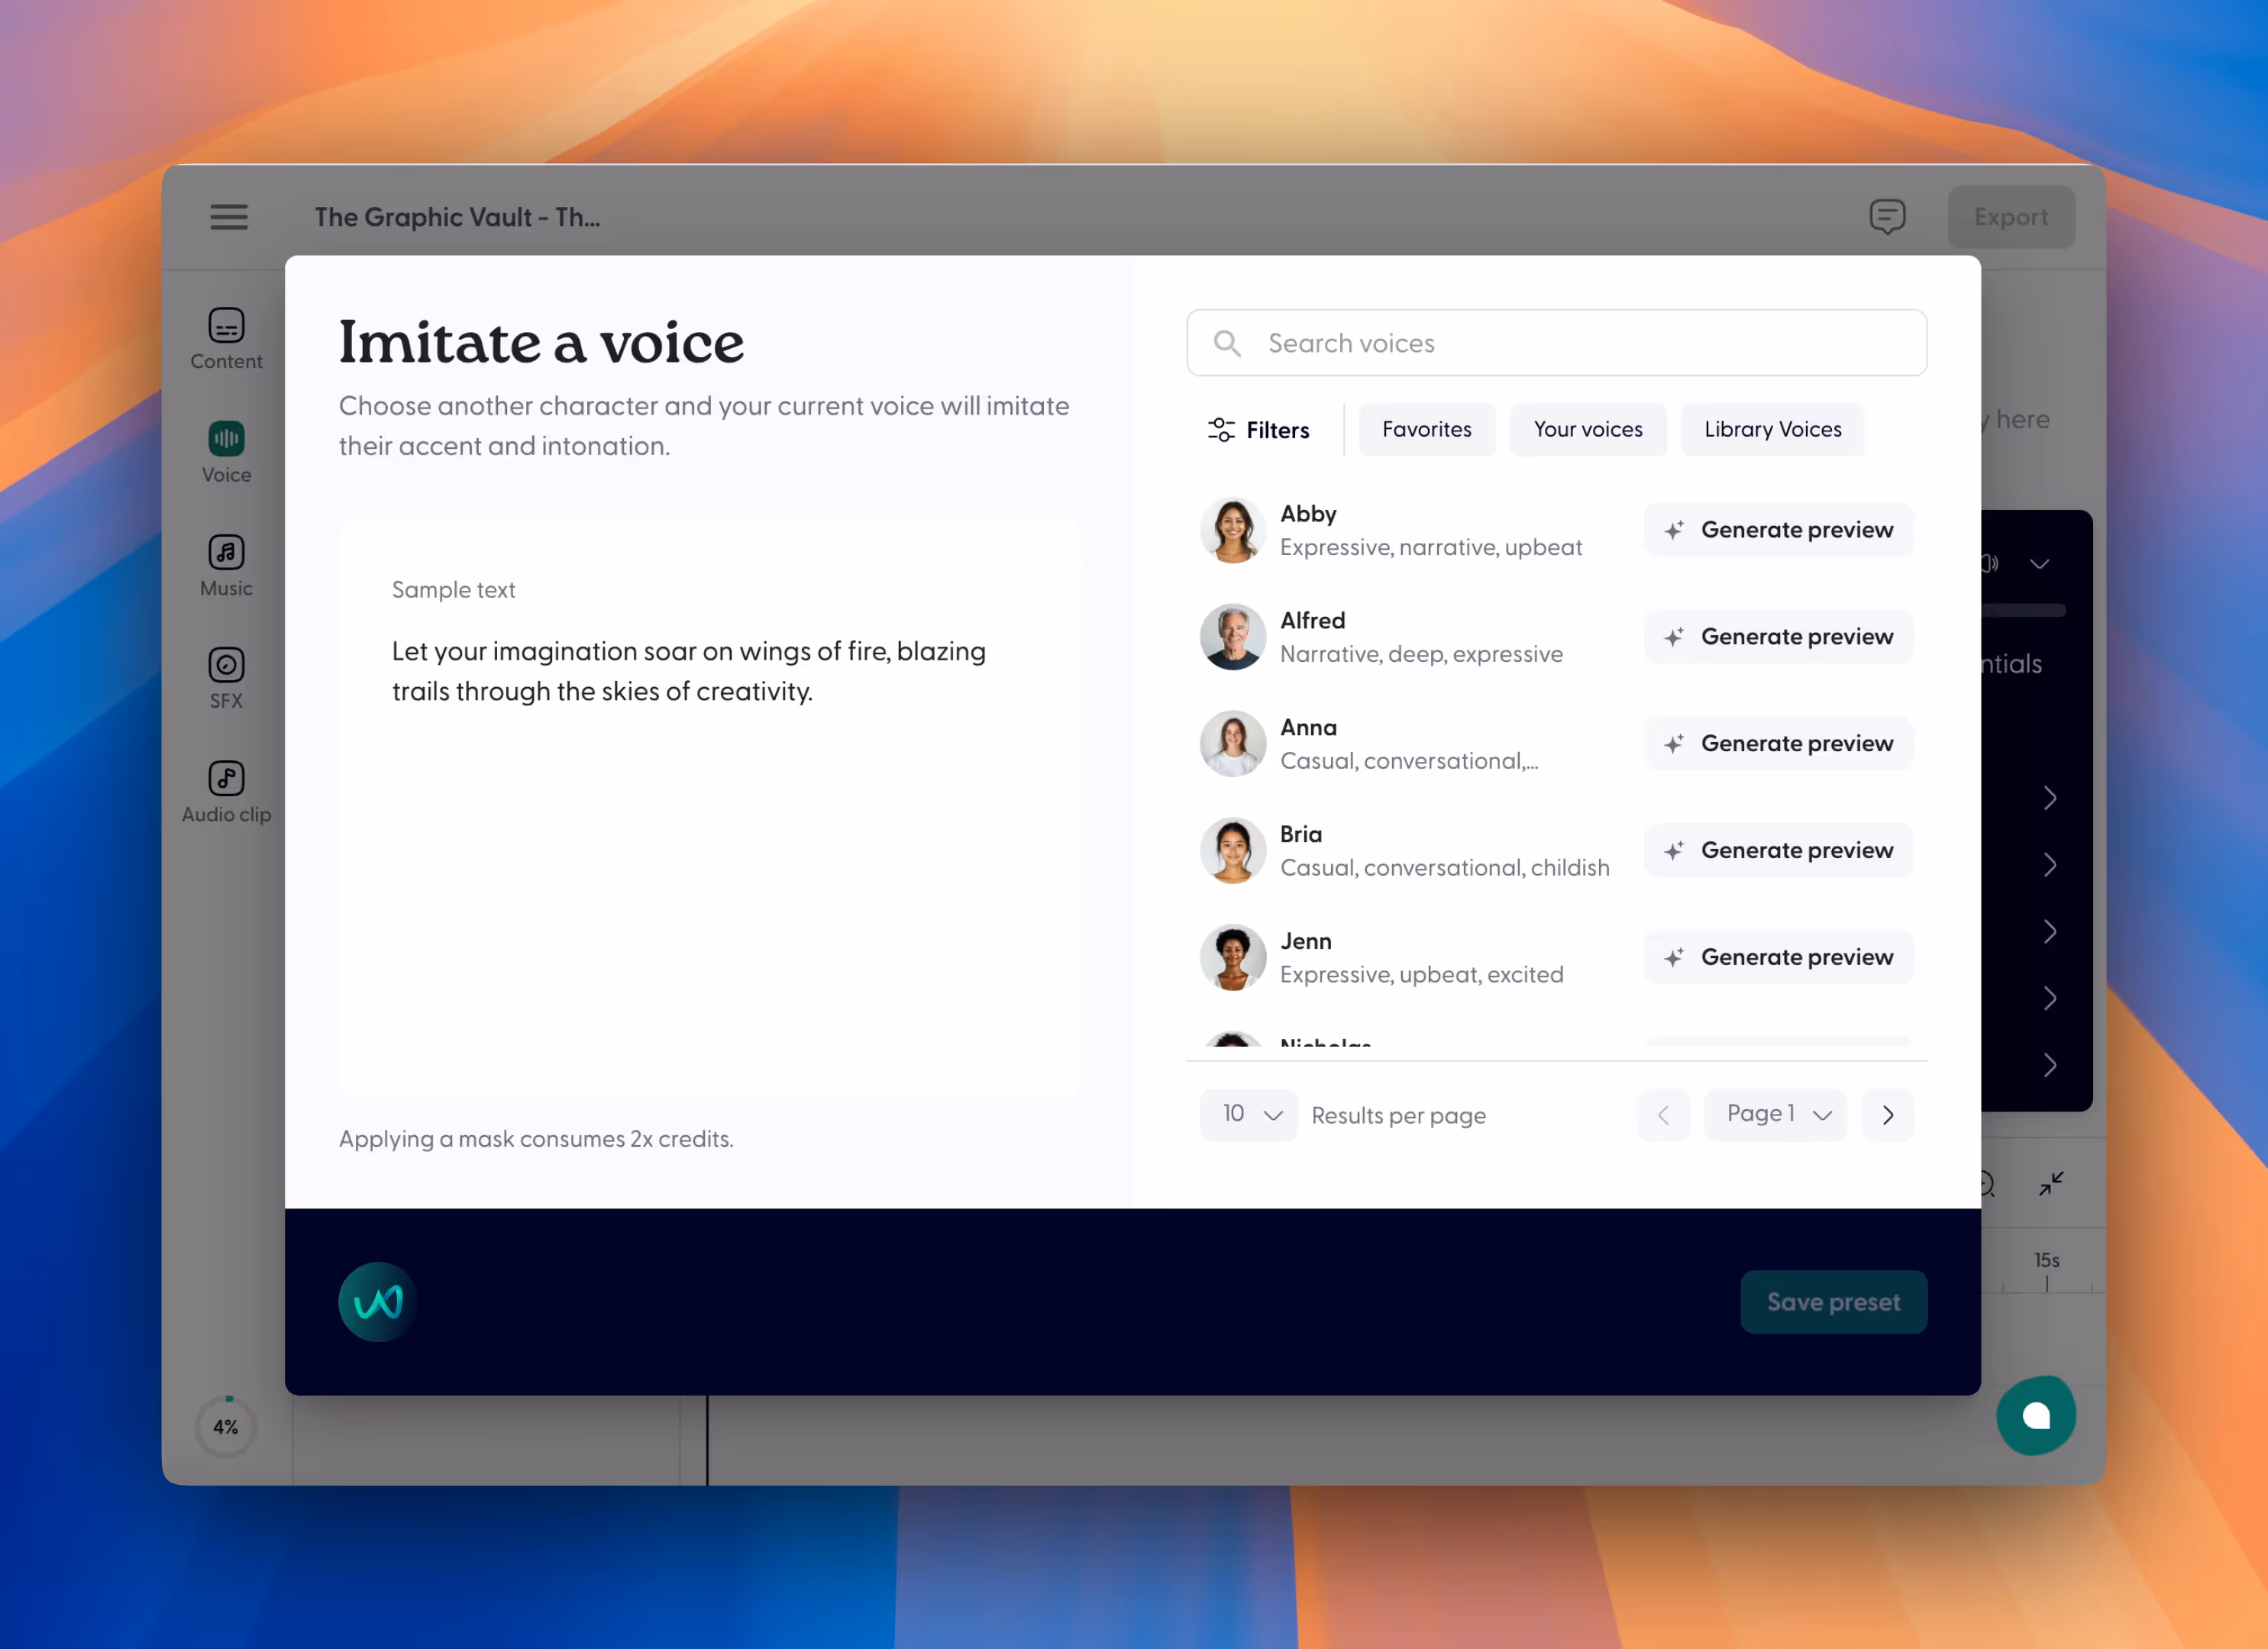Select Abby's avatar

pyautogui.click(x=1233, y=530)
